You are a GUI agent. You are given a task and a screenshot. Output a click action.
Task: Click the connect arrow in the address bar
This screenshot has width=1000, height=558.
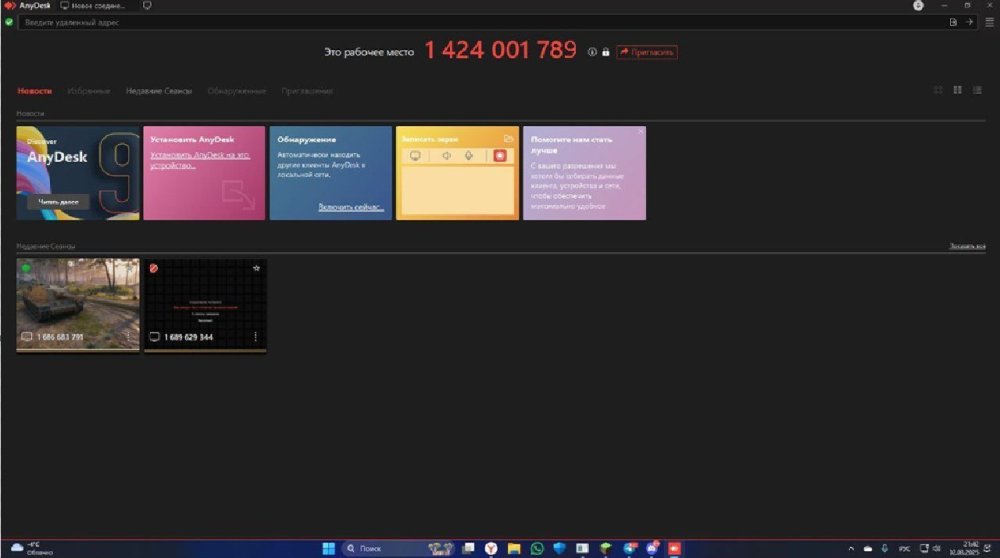(969, 22)
